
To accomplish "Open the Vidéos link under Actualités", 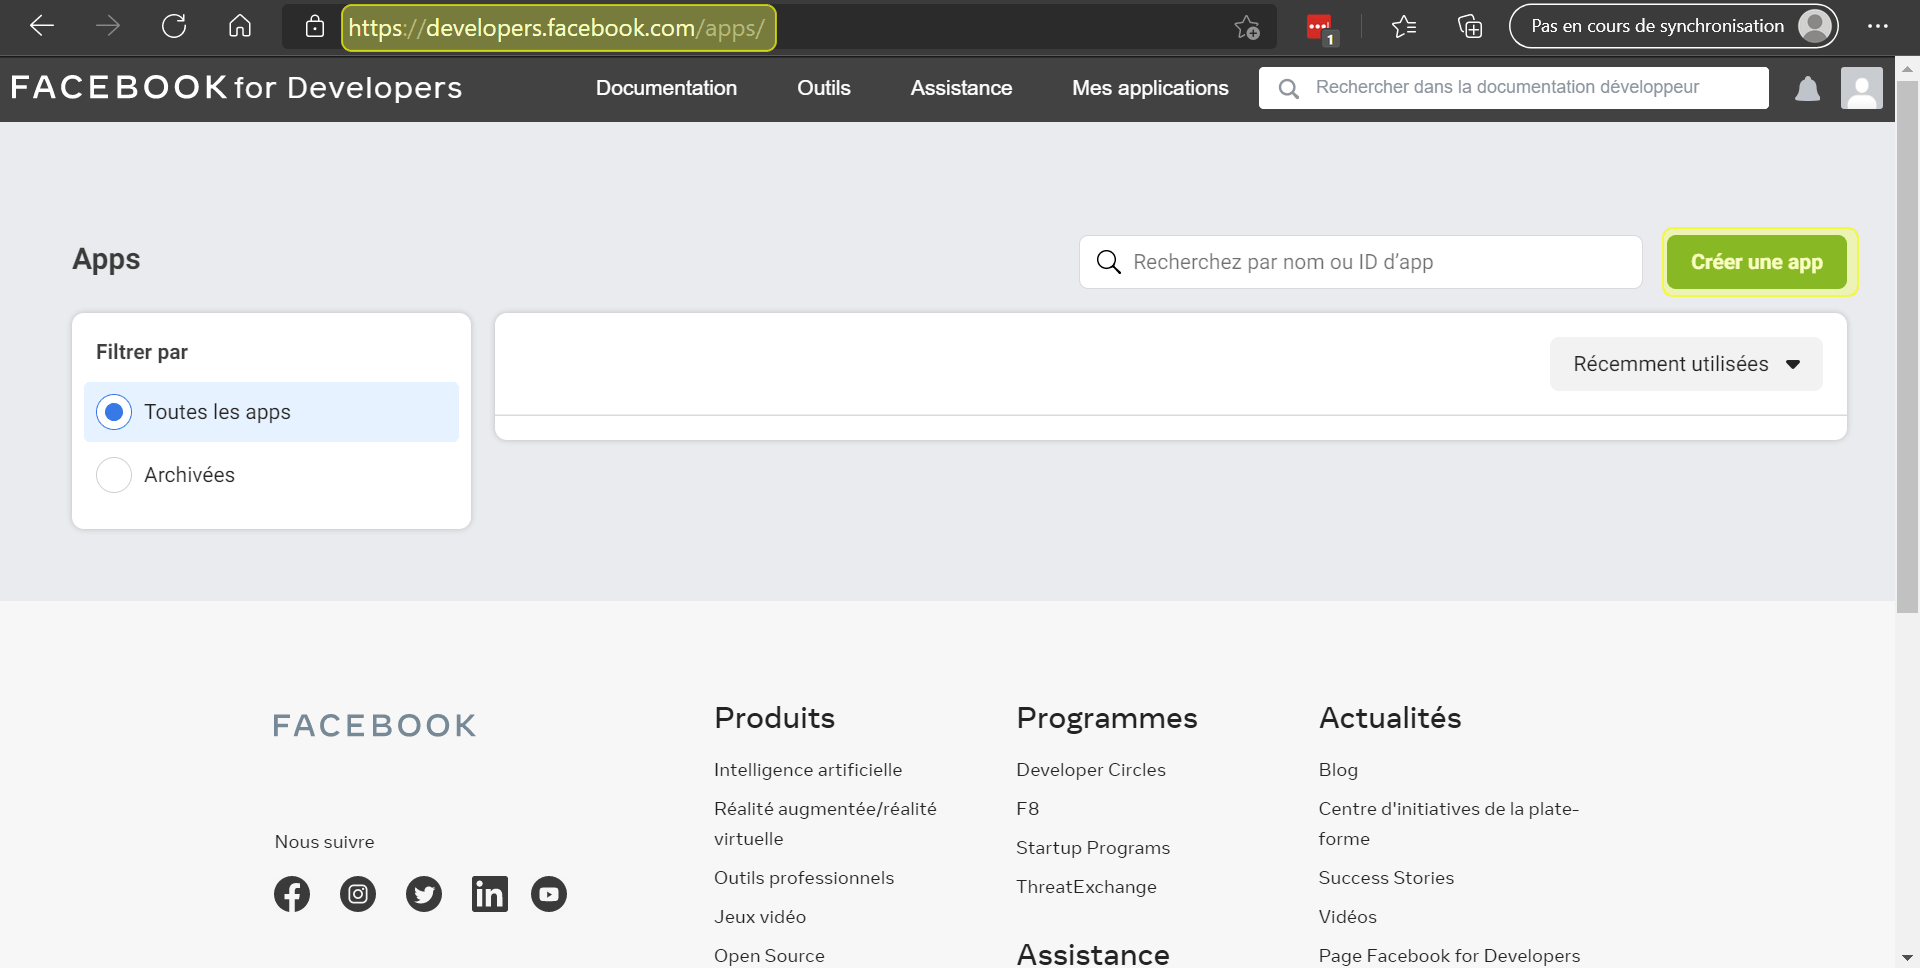I will [x=1347, y=917].
